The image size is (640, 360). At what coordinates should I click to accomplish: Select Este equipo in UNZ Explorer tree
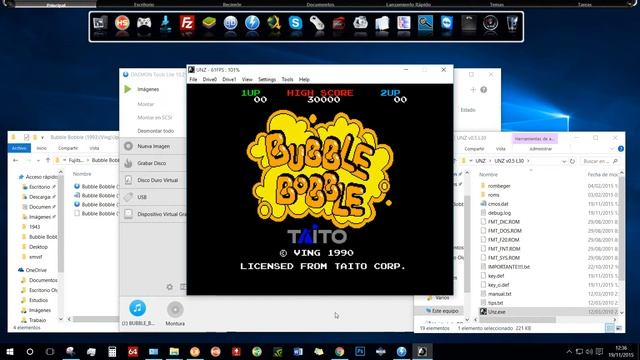pos(445,311)
